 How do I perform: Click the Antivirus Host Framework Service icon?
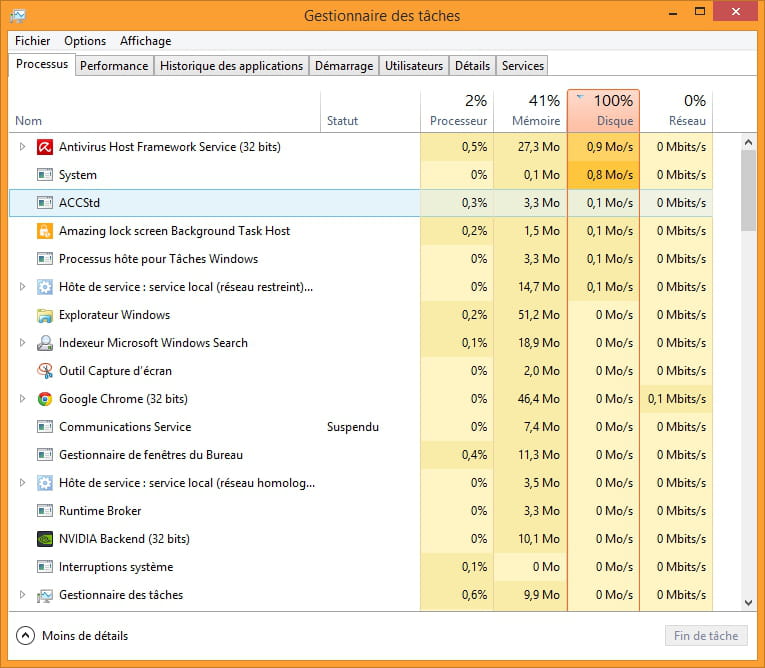[45, 147]
